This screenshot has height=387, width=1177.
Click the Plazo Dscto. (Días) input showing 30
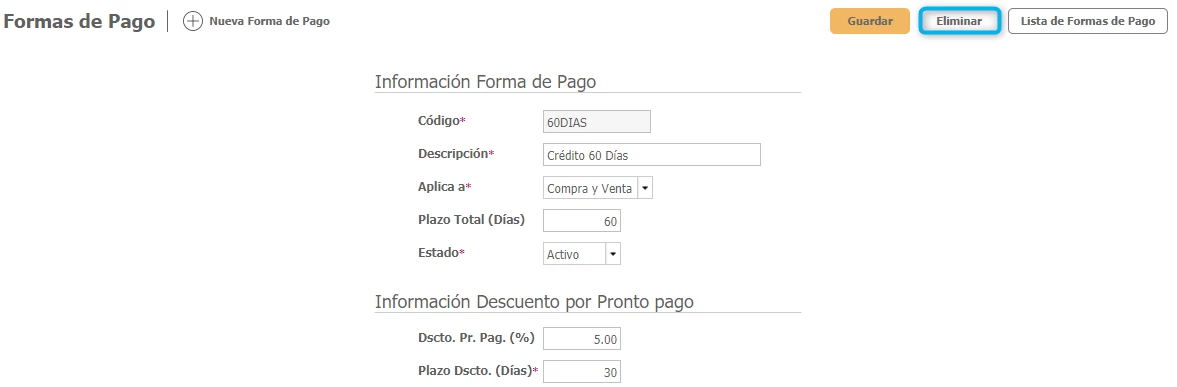pyautogui.click(x=582, y=372)
